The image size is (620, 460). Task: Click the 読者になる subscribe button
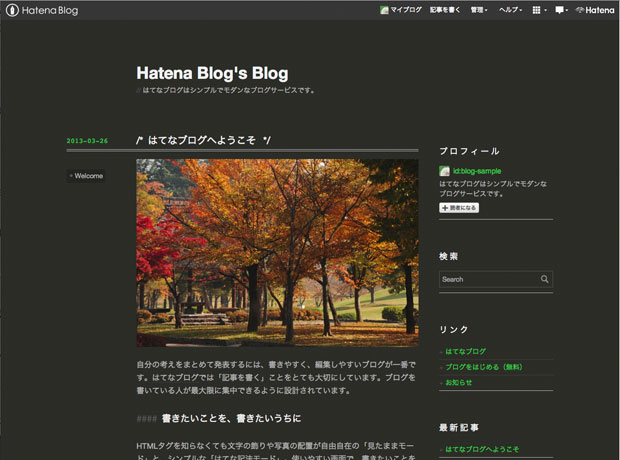click(x=459, y=208)
